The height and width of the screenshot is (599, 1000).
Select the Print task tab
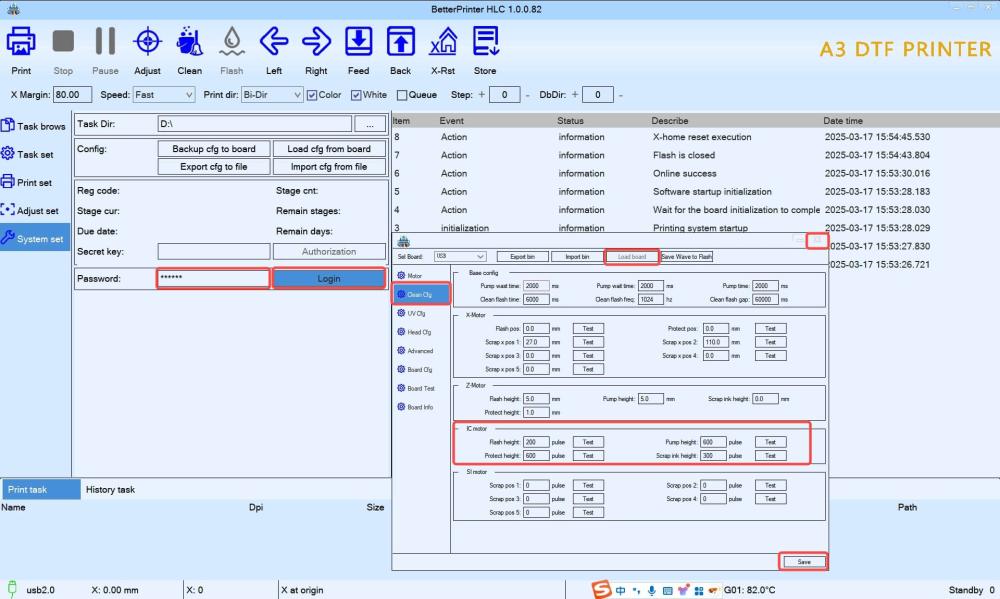[40, 489]
